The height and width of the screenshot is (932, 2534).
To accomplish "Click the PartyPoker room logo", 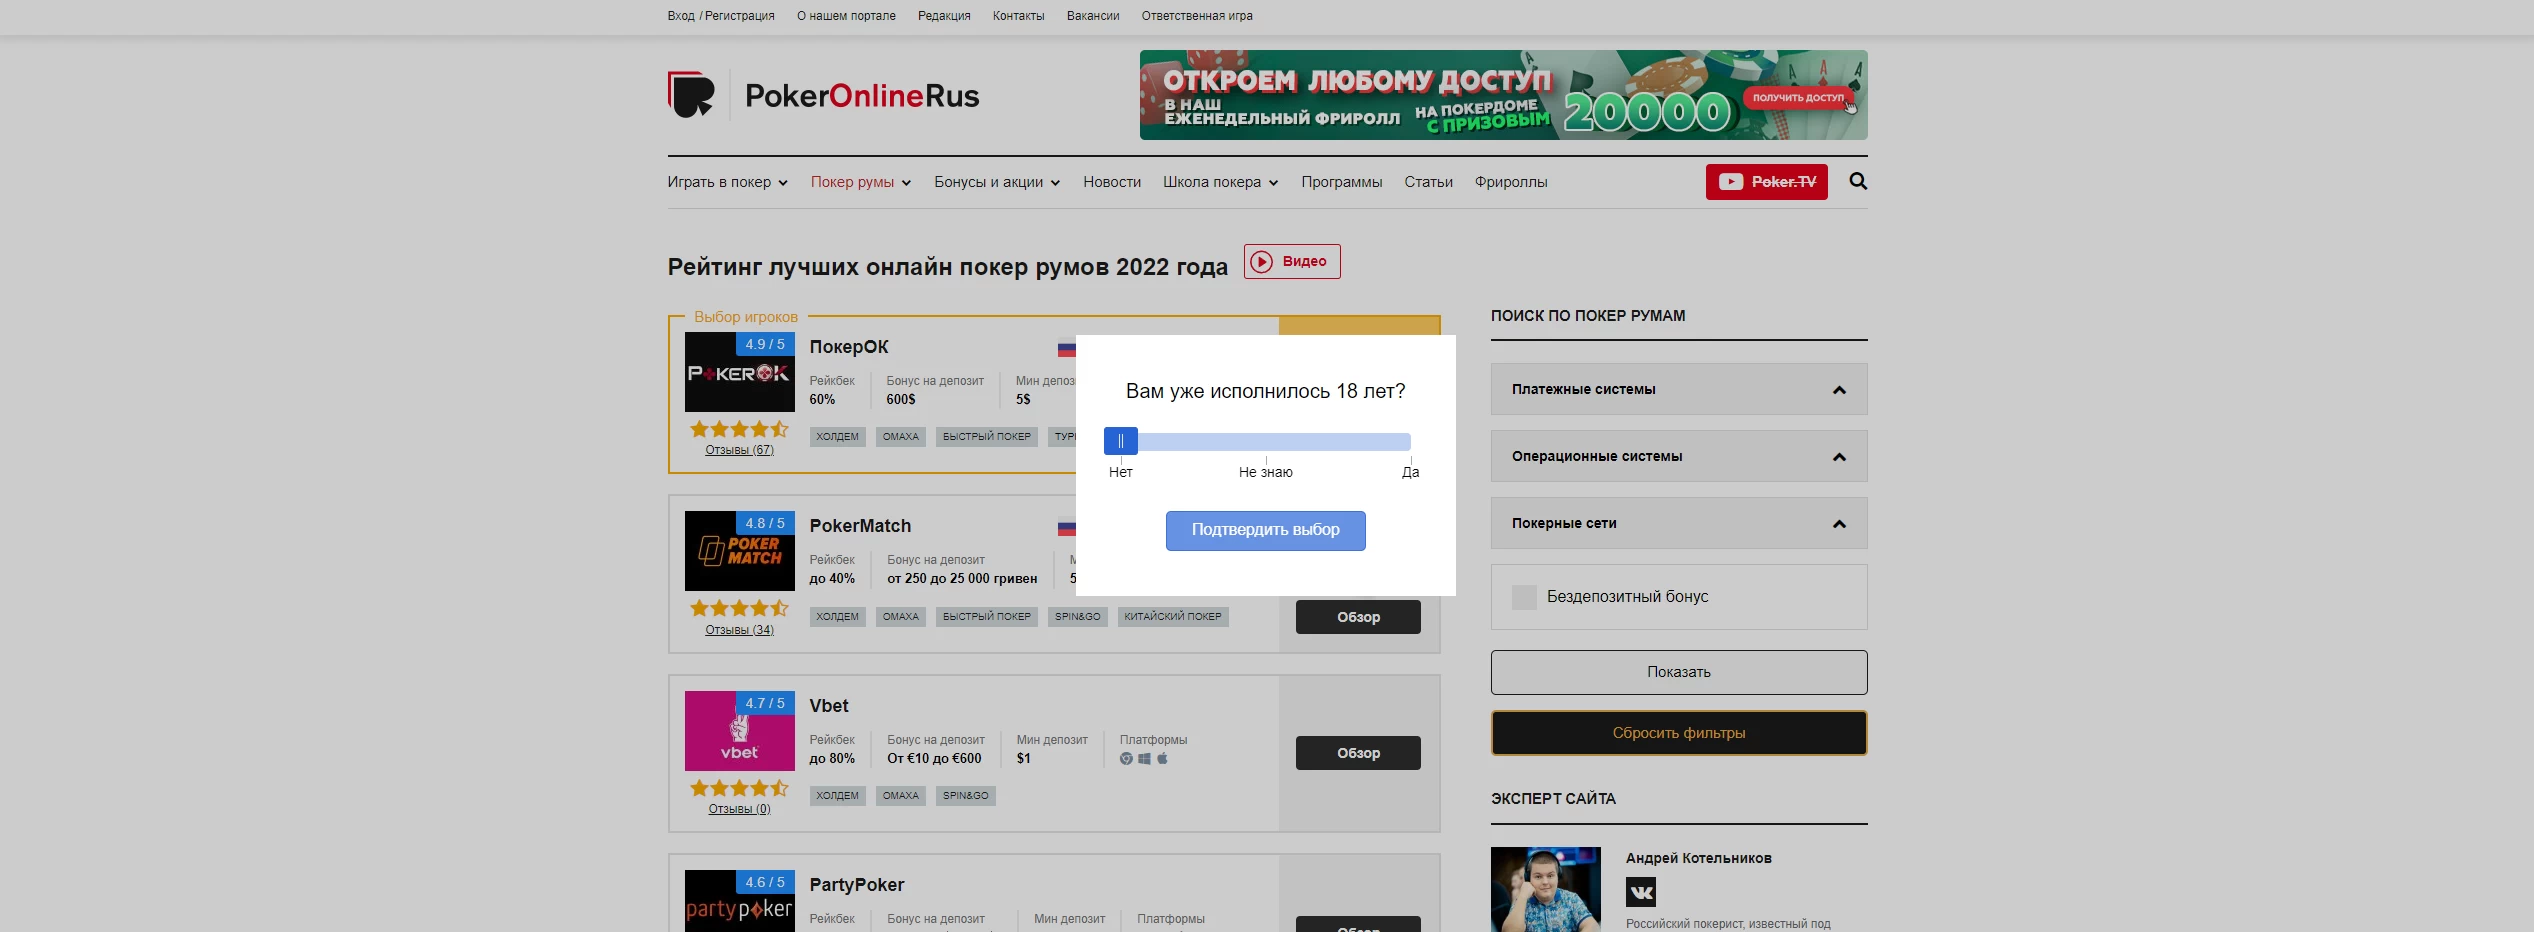I will click(739, 901).
